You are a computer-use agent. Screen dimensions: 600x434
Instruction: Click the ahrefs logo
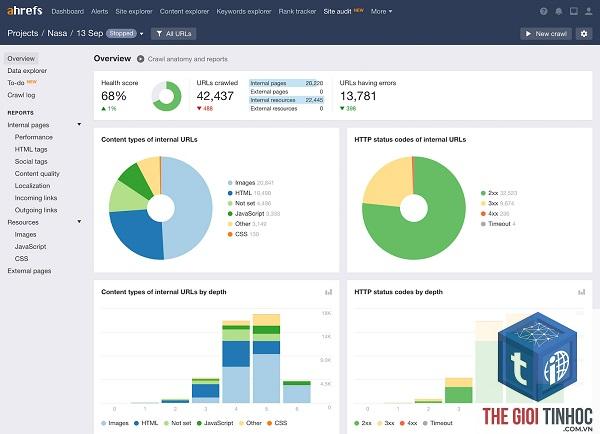24,11
